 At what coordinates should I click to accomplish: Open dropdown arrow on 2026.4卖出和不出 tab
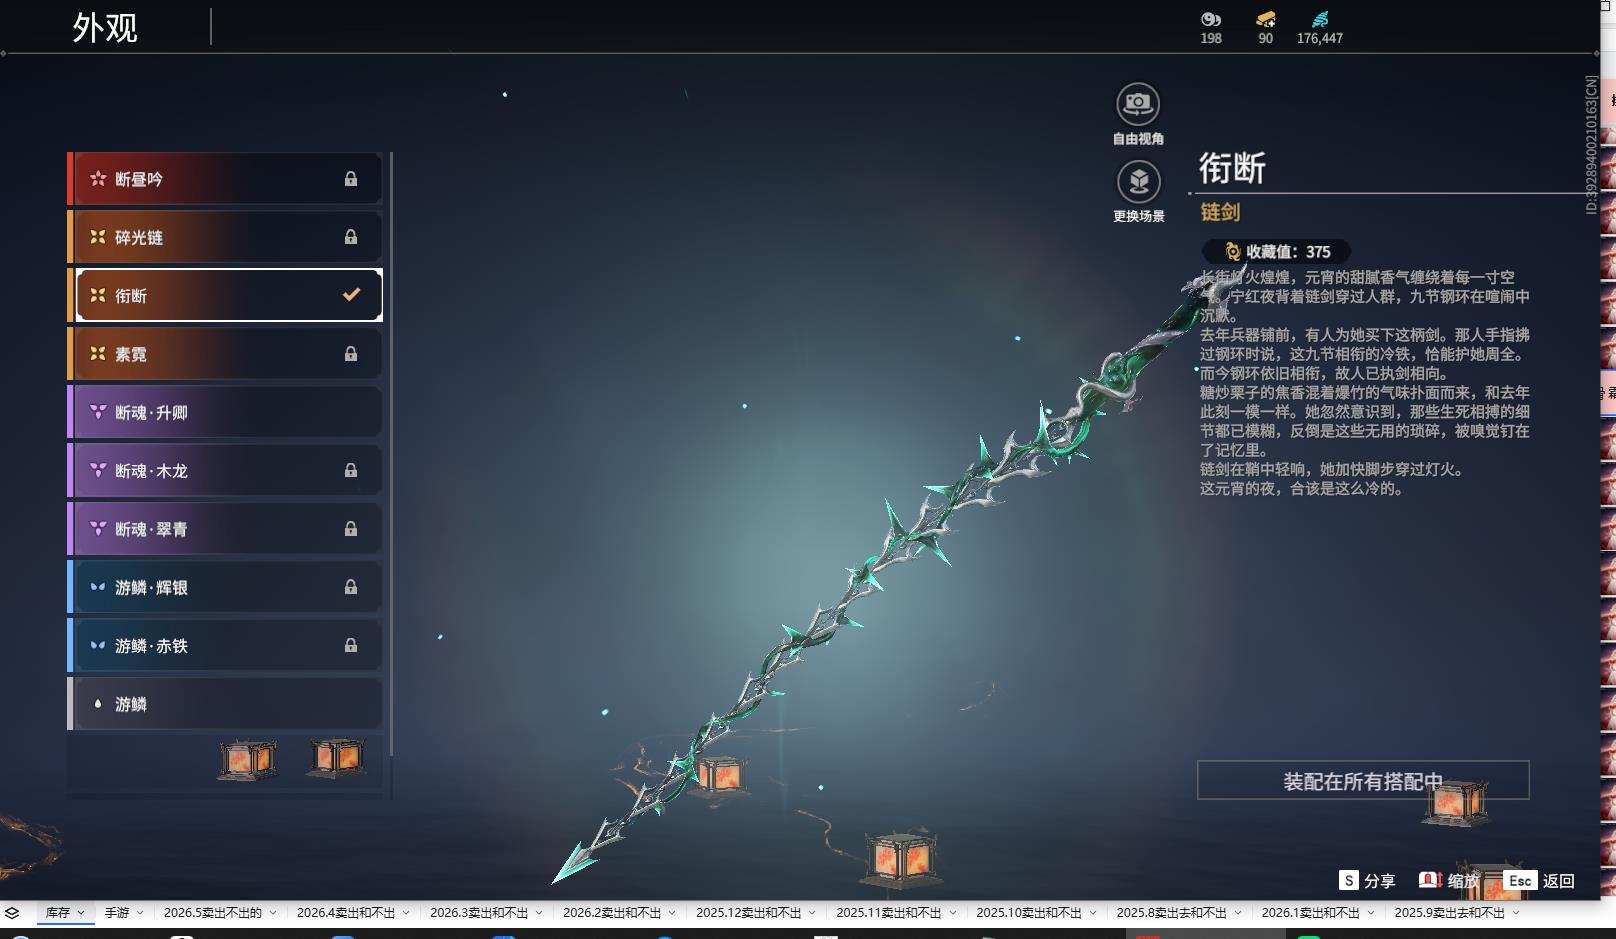[x=406, y=913]
